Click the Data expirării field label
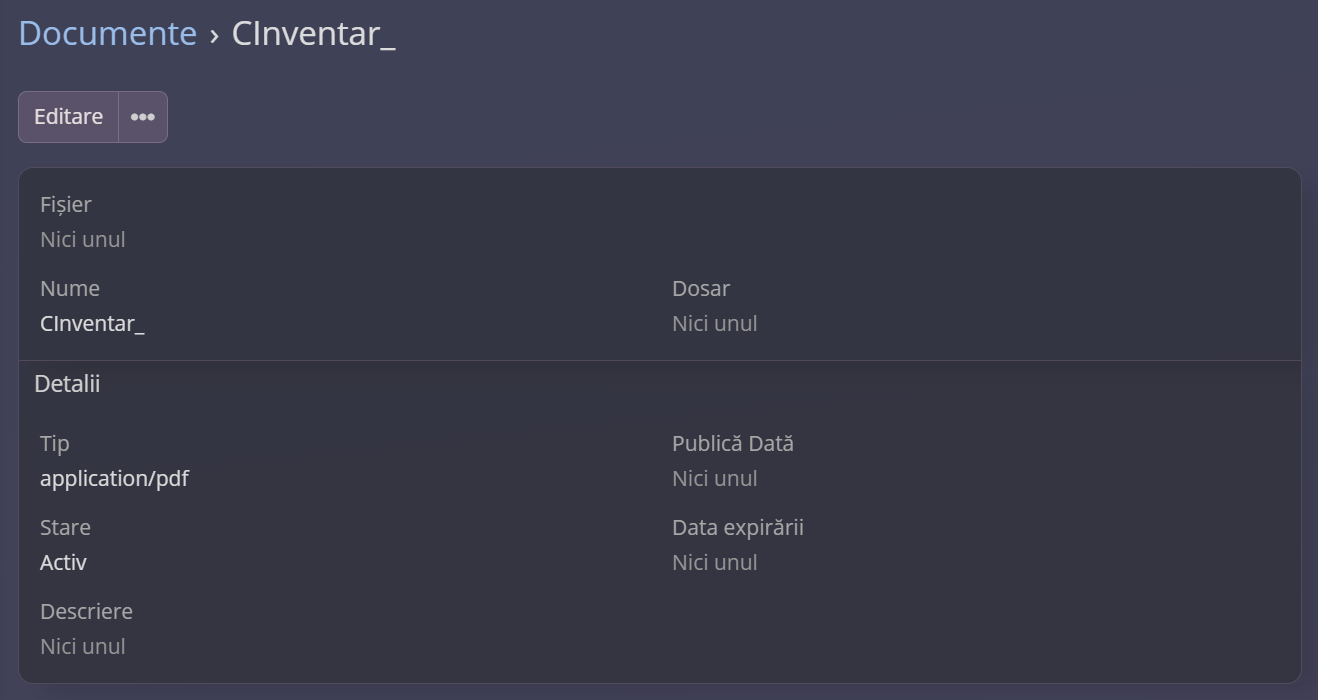 (x=738, y=527)
